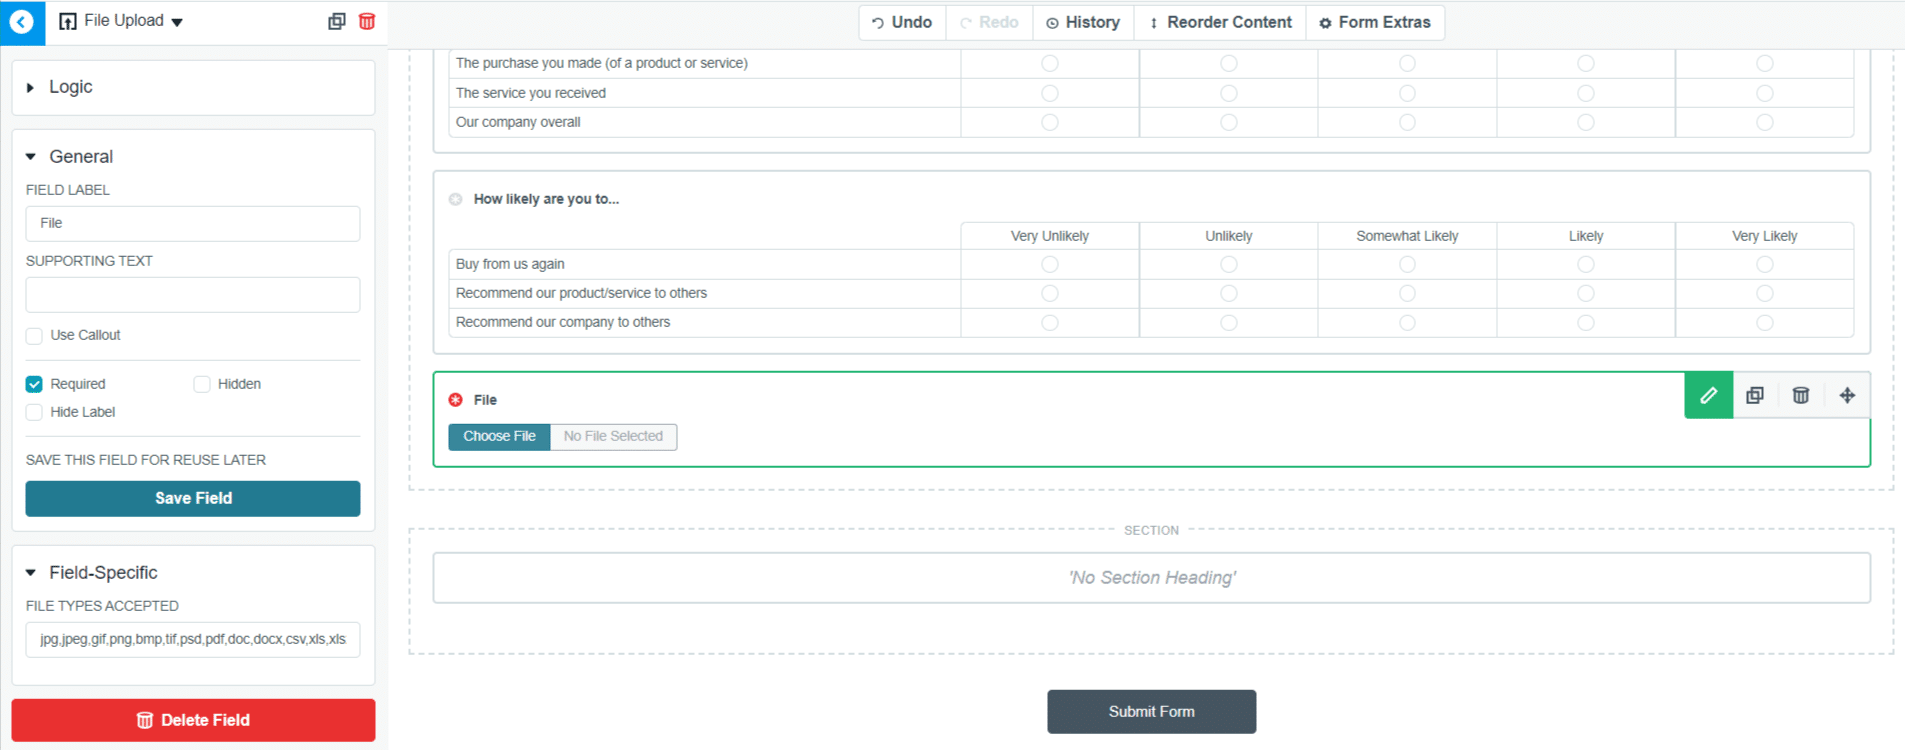Click icon next to 'How likely are you to...'

[456, 199]
